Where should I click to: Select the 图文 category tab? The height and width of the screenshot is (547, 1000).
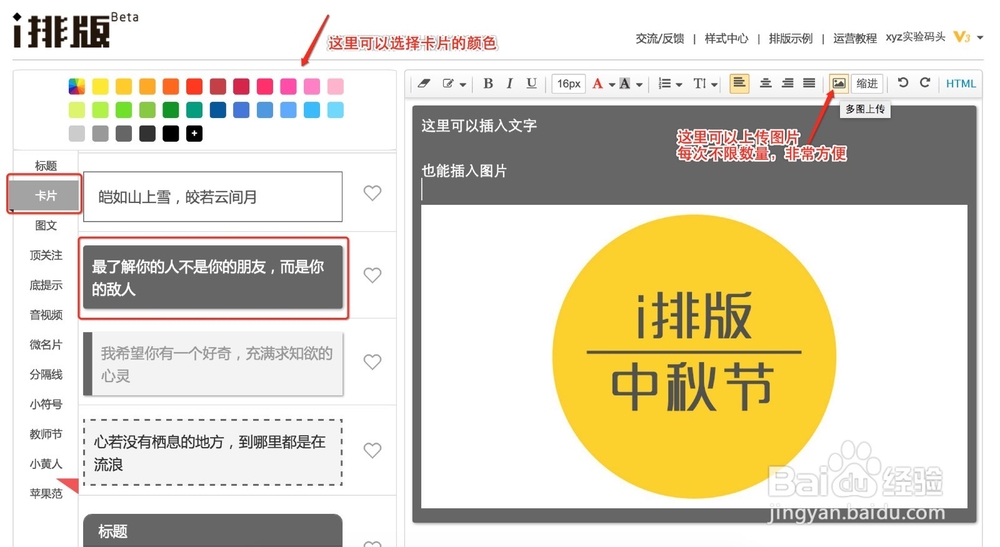point(46,225)
